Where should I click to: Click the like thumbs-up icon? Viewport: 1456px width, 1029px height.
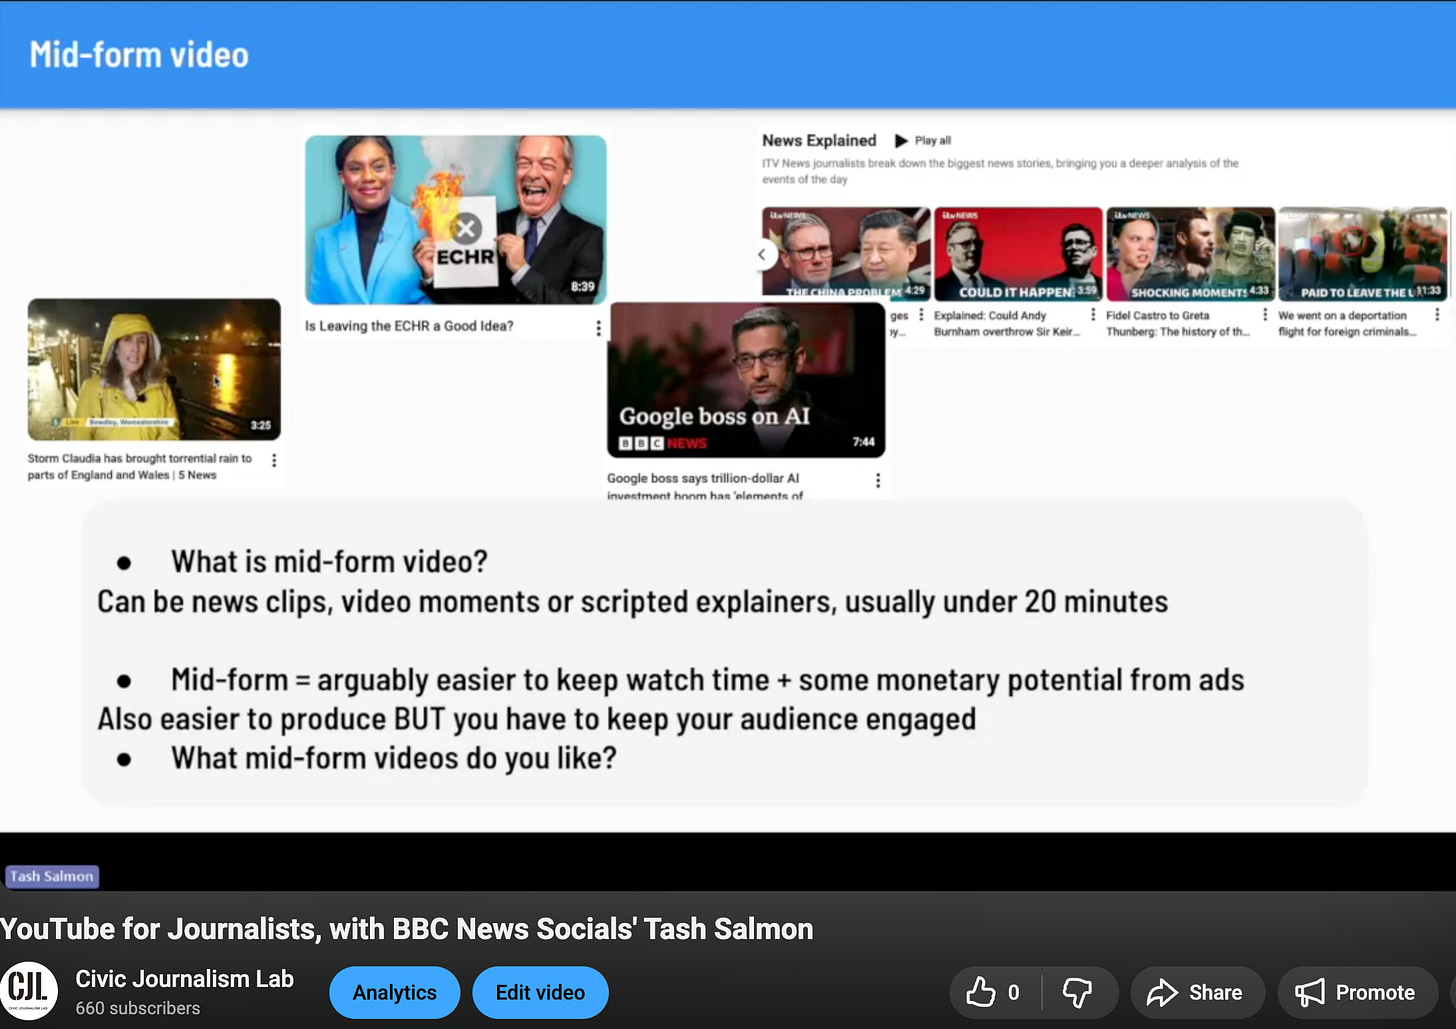point(980,992)
